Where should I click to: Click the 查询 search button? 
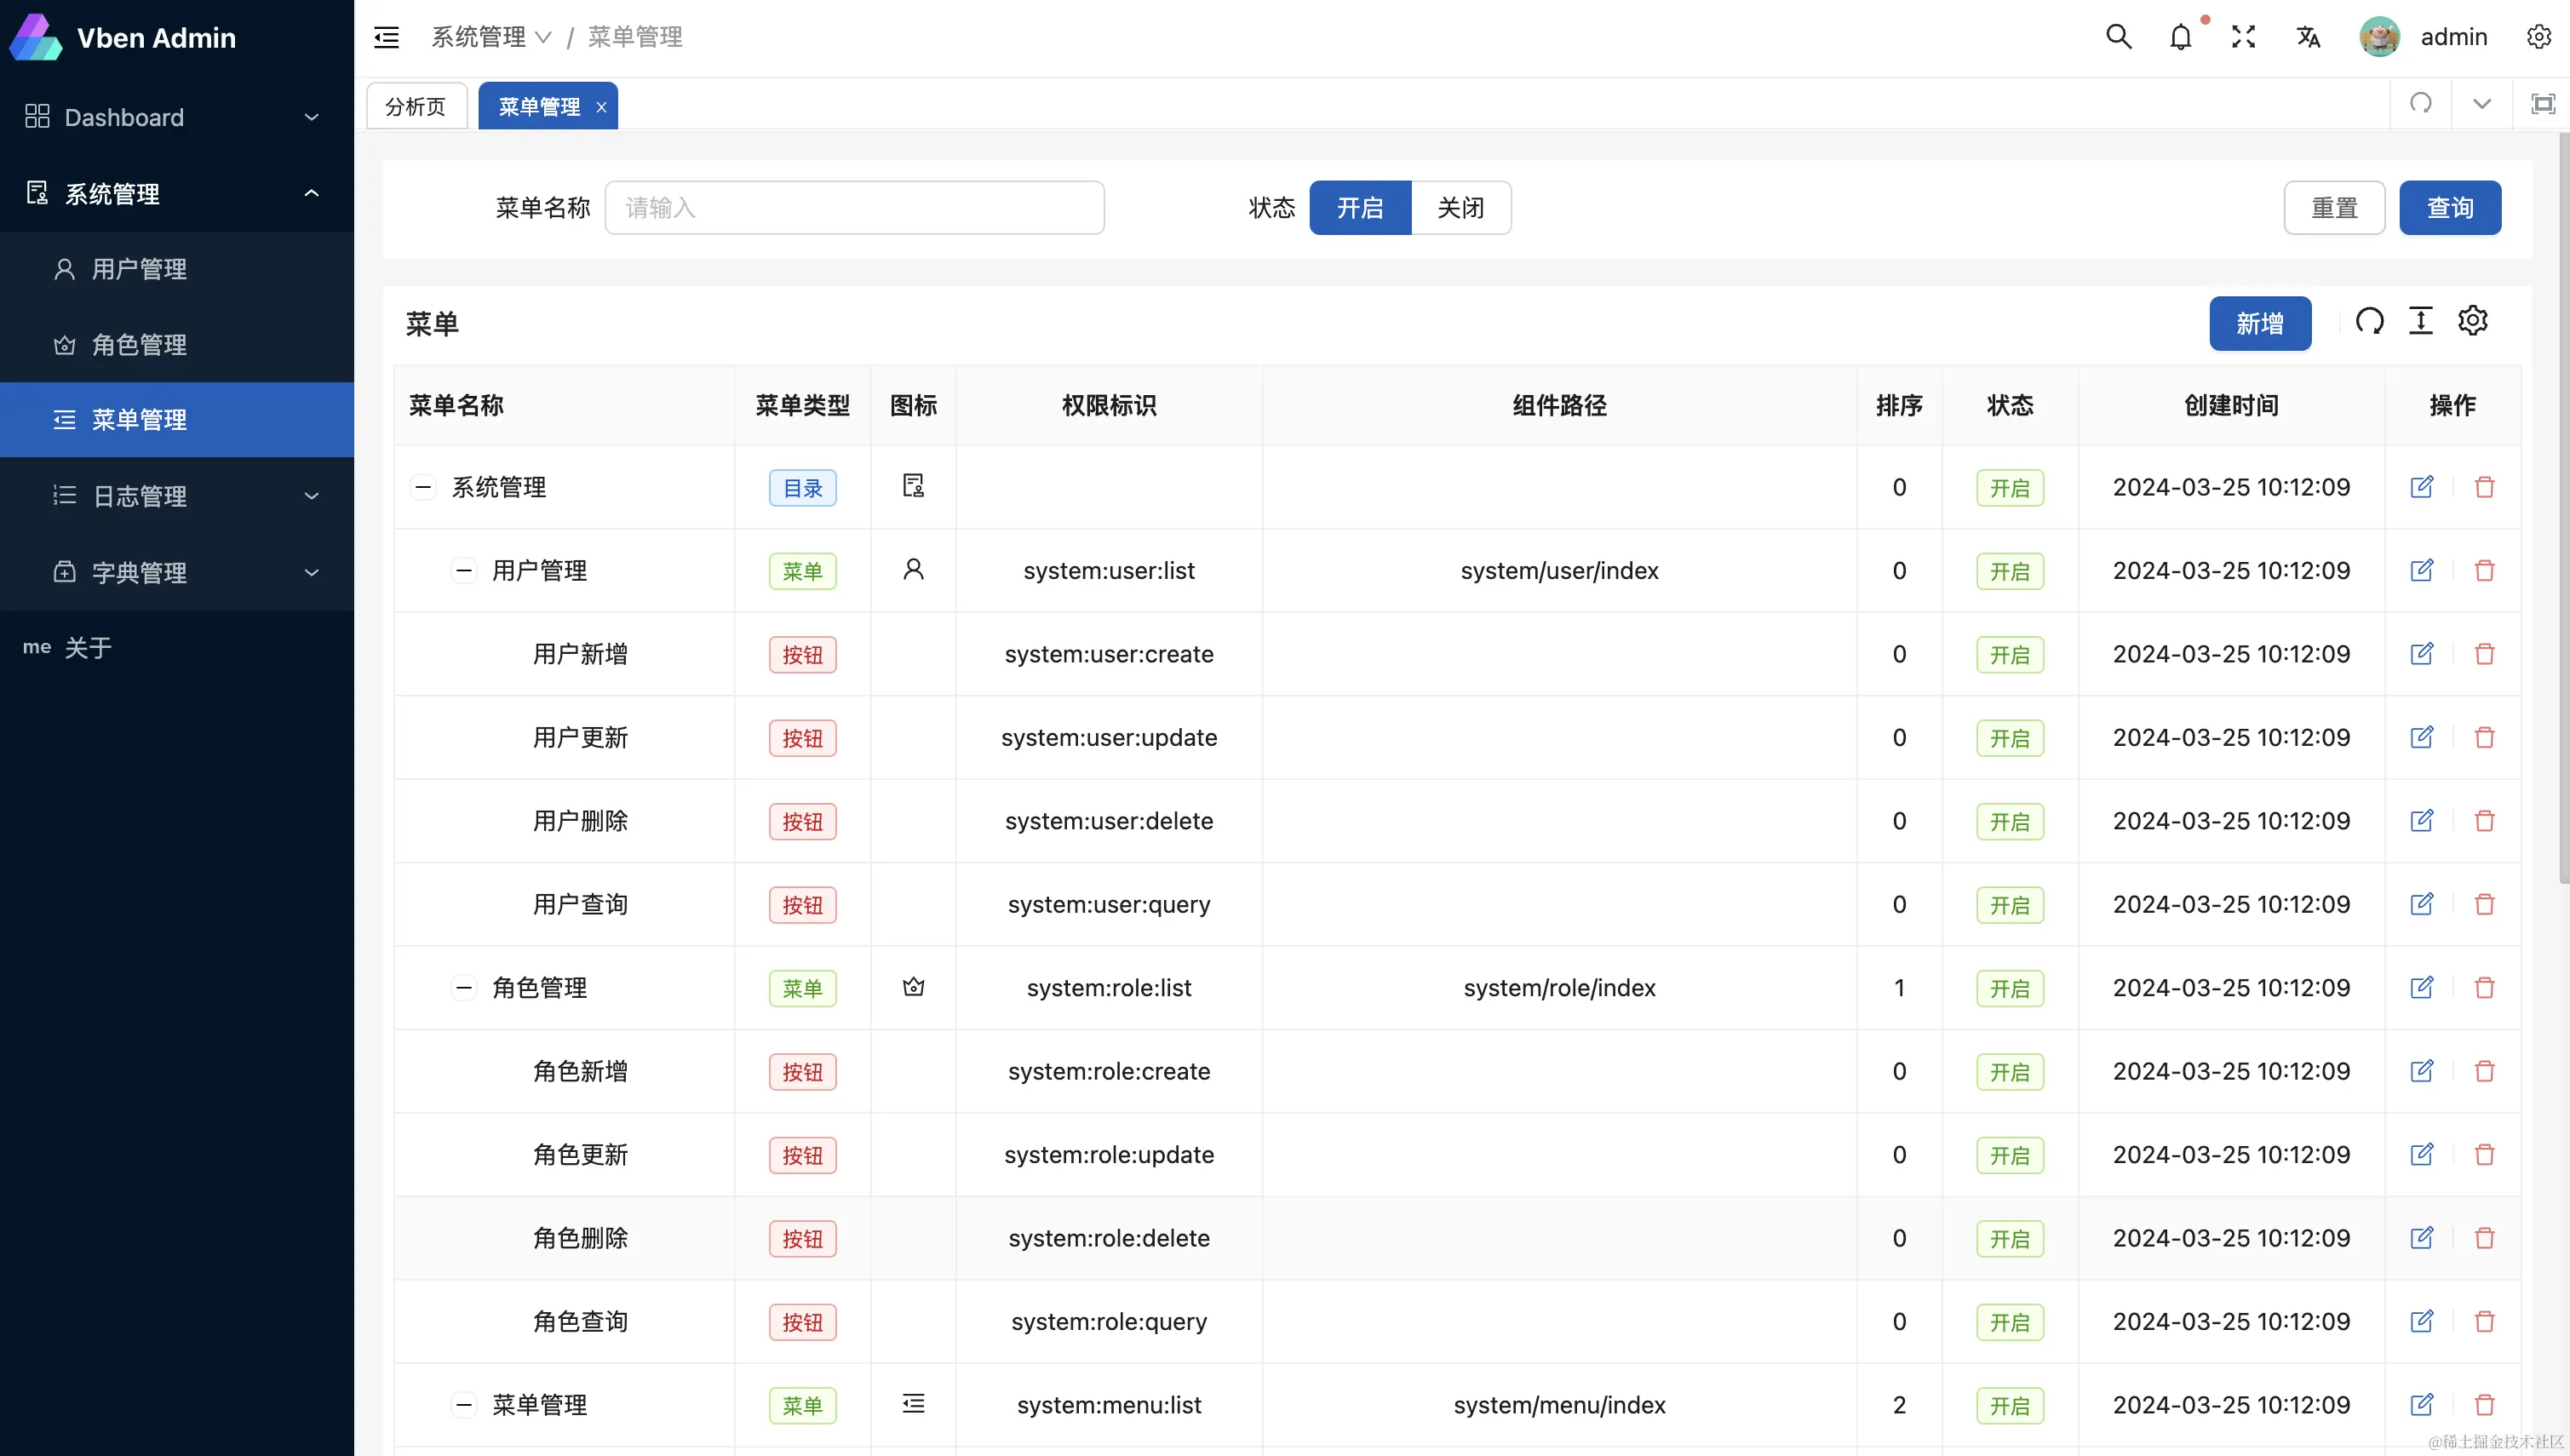(x=2449, y=208)
